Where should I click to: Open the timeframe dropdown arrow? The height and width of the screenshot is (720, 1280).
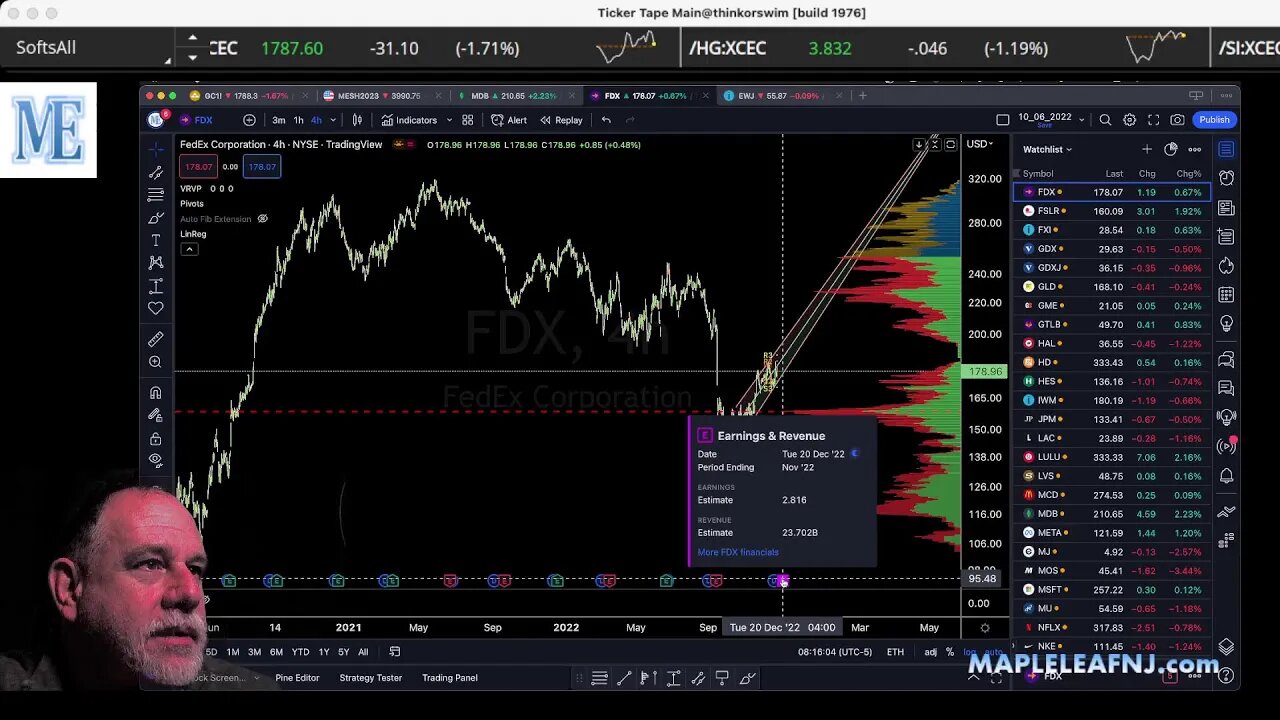pyautogui.click(x=333, y=120)
